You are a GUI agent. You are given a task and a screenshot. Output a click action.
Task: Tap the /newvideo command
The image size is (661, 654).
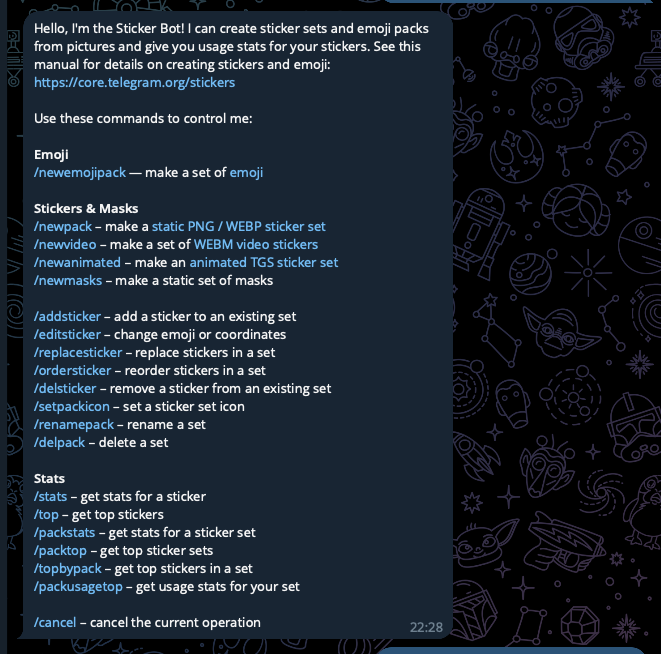[65, 245]
